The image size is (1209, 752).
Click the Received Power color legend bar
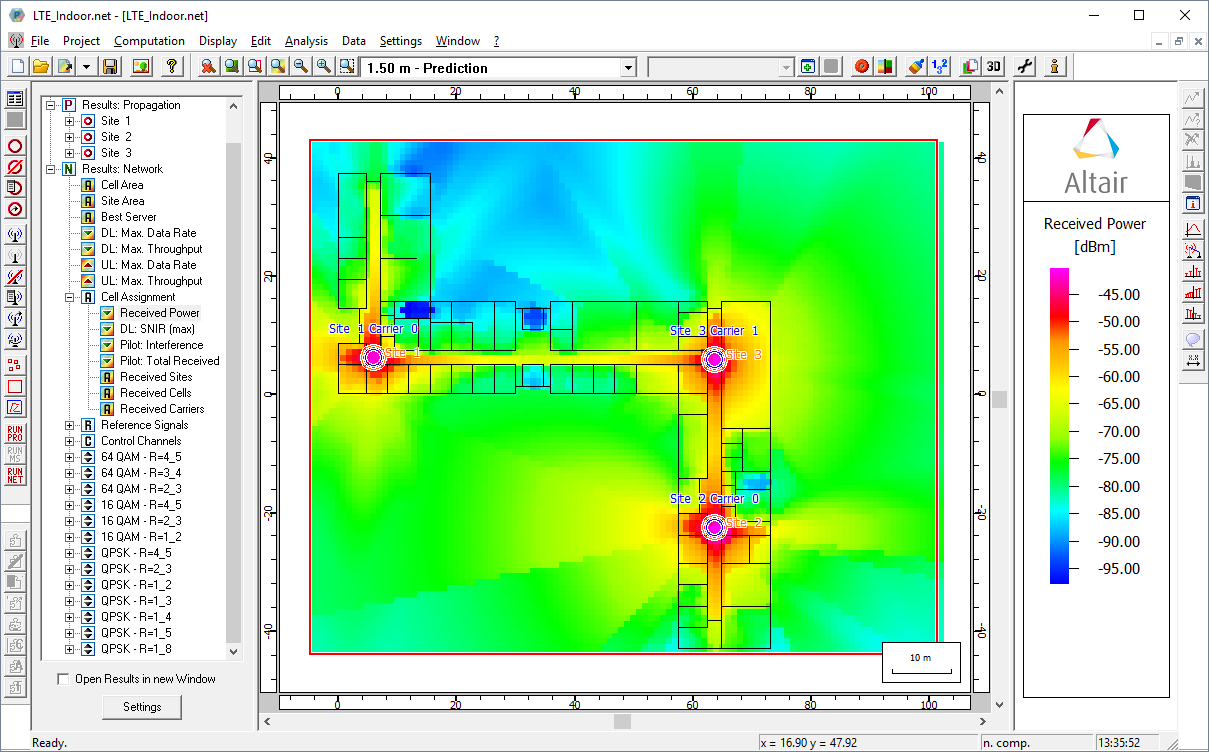(1059, 425)
